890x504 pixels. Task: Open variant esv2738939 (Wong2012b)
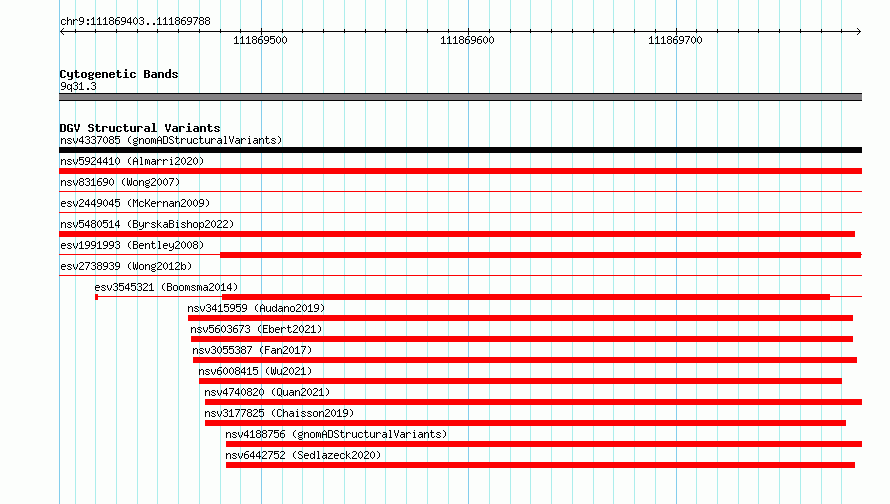126,266
